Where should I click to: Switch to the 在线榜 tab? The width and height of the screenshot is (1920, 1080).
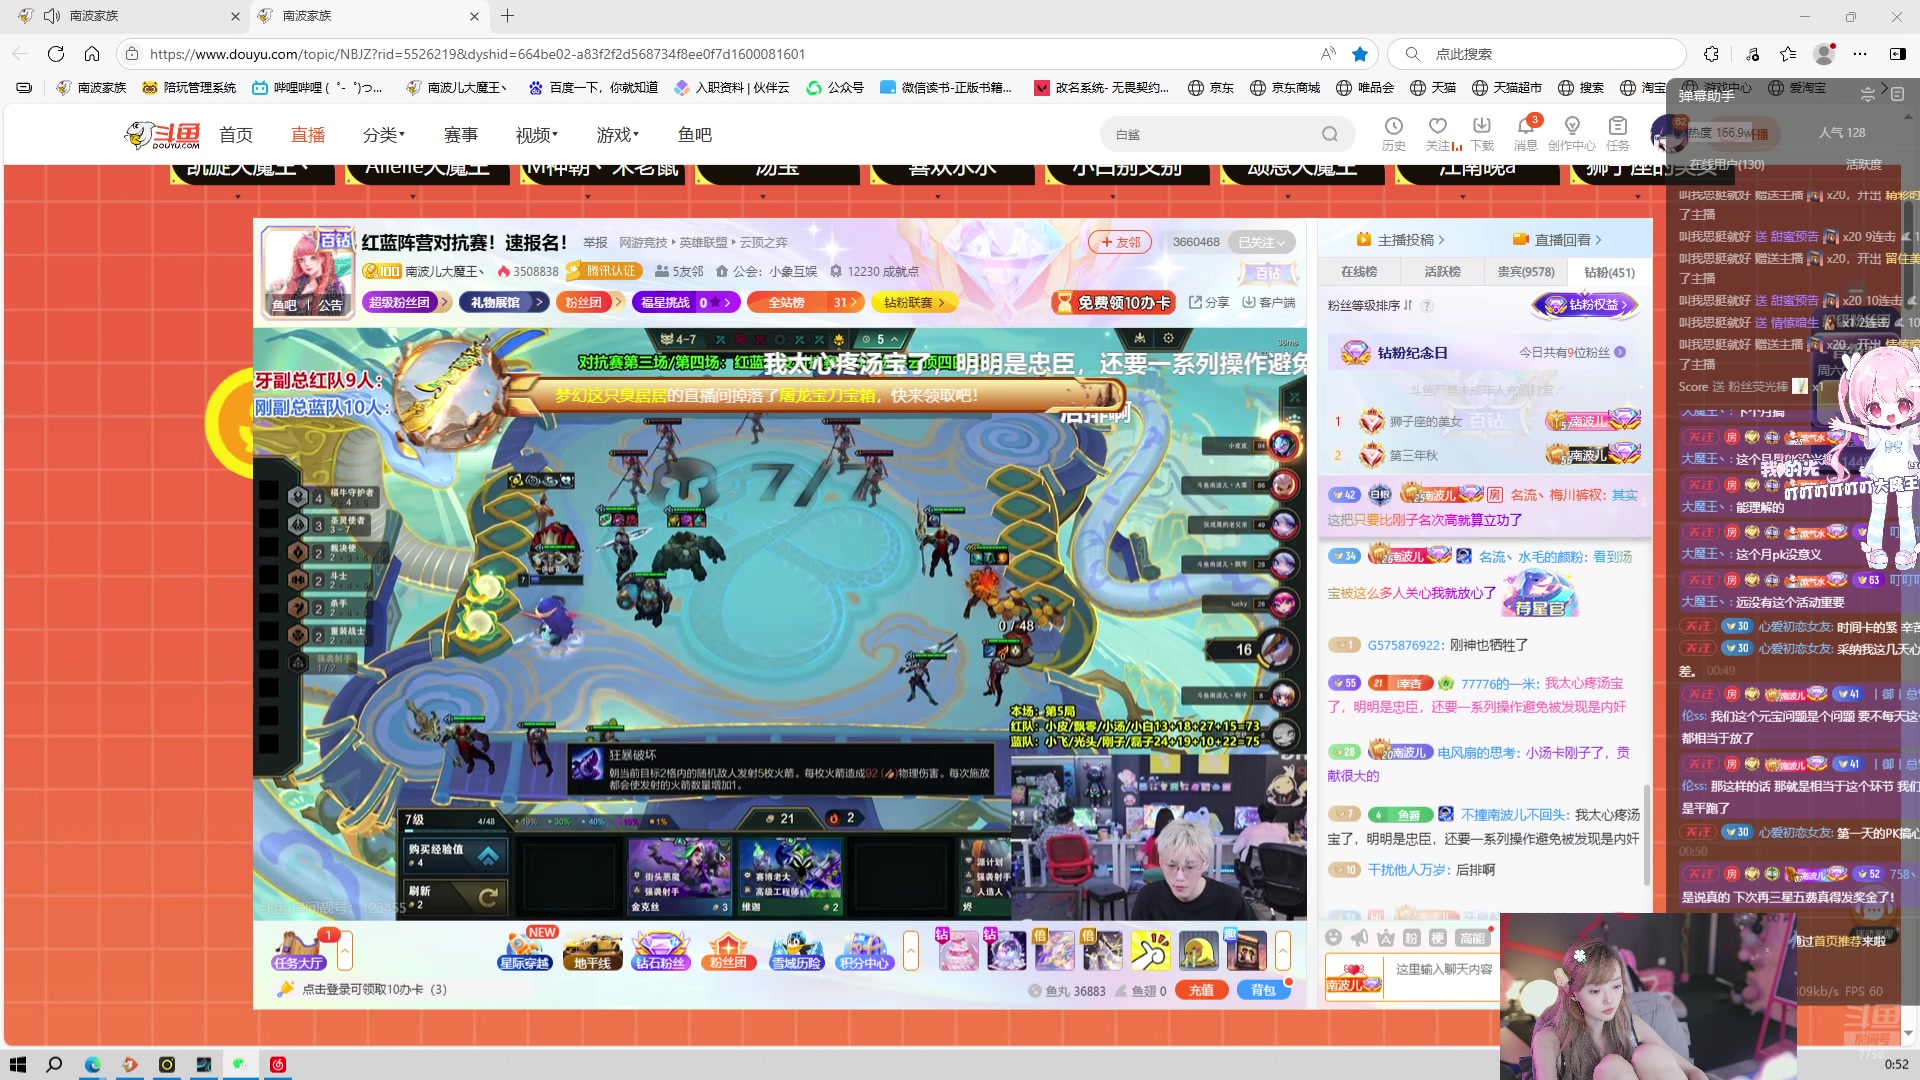coord(1359,271)
